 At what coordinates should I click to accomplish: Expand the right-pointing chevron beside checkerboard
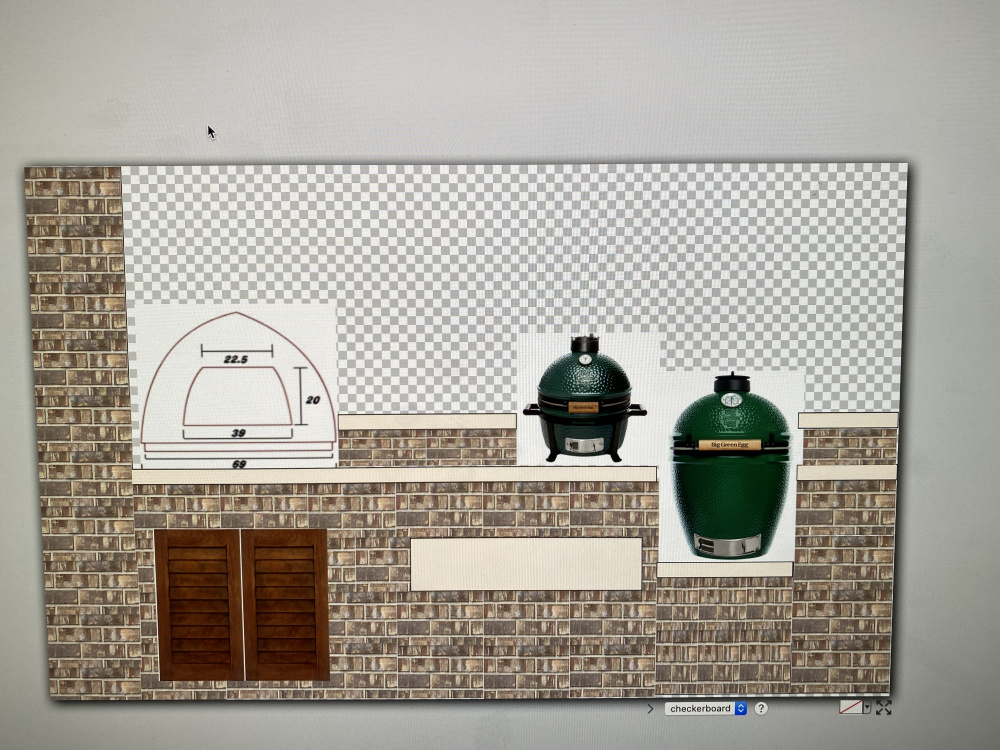pyautogui.click(x=650, y=709)
